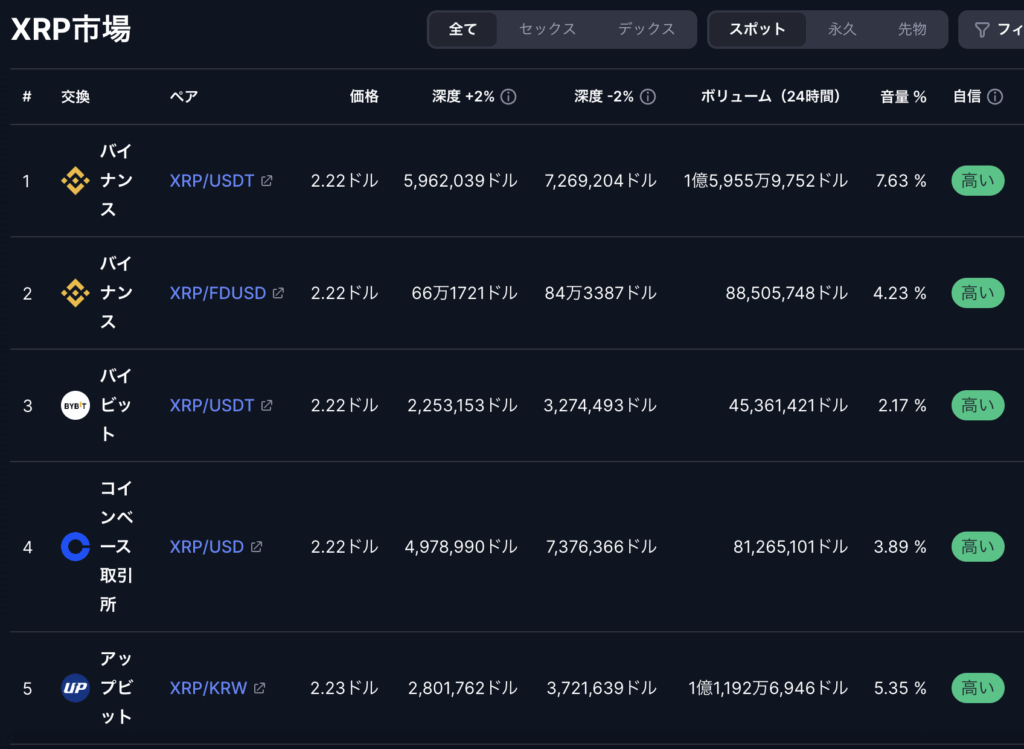Image resolution: width=1024 pixels, height=749 pixels.
Task: Sort by the # column header
Action: [27, 97]
